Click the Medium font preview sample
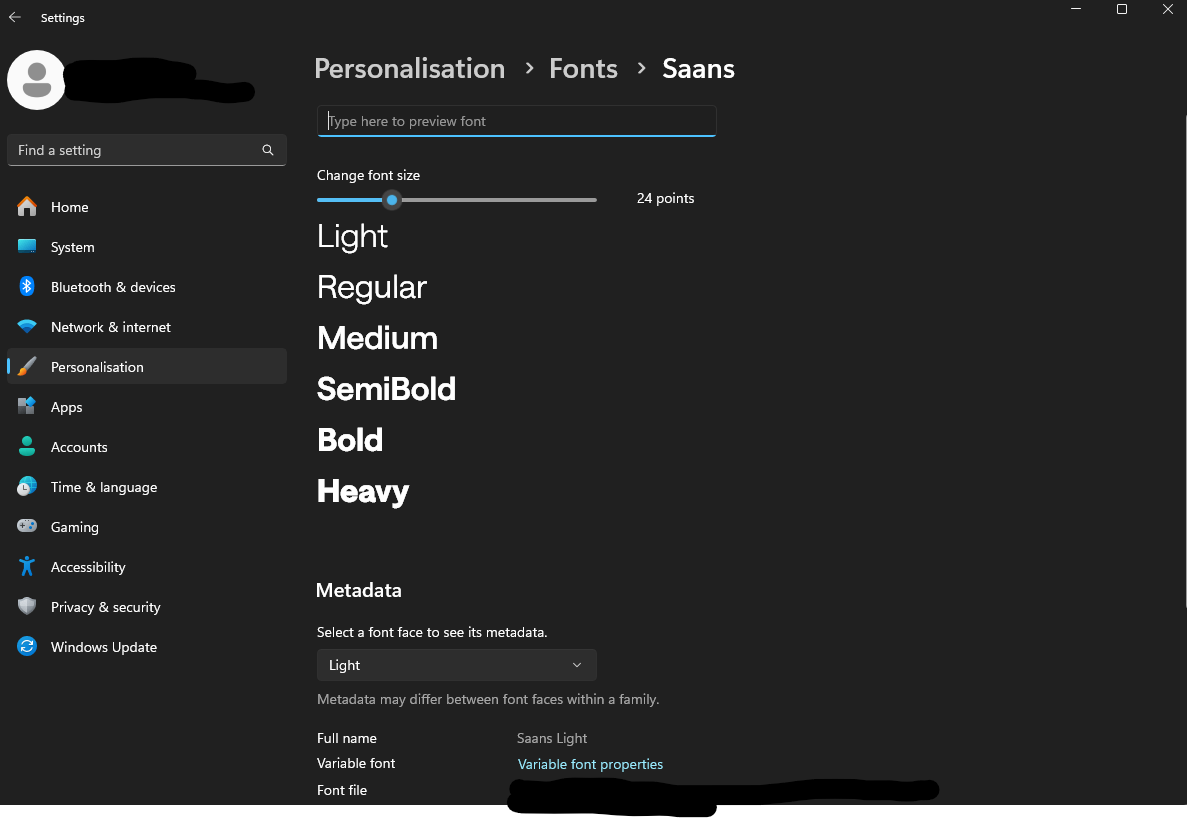Screen dimensions: 1187x818 point(377,338)
